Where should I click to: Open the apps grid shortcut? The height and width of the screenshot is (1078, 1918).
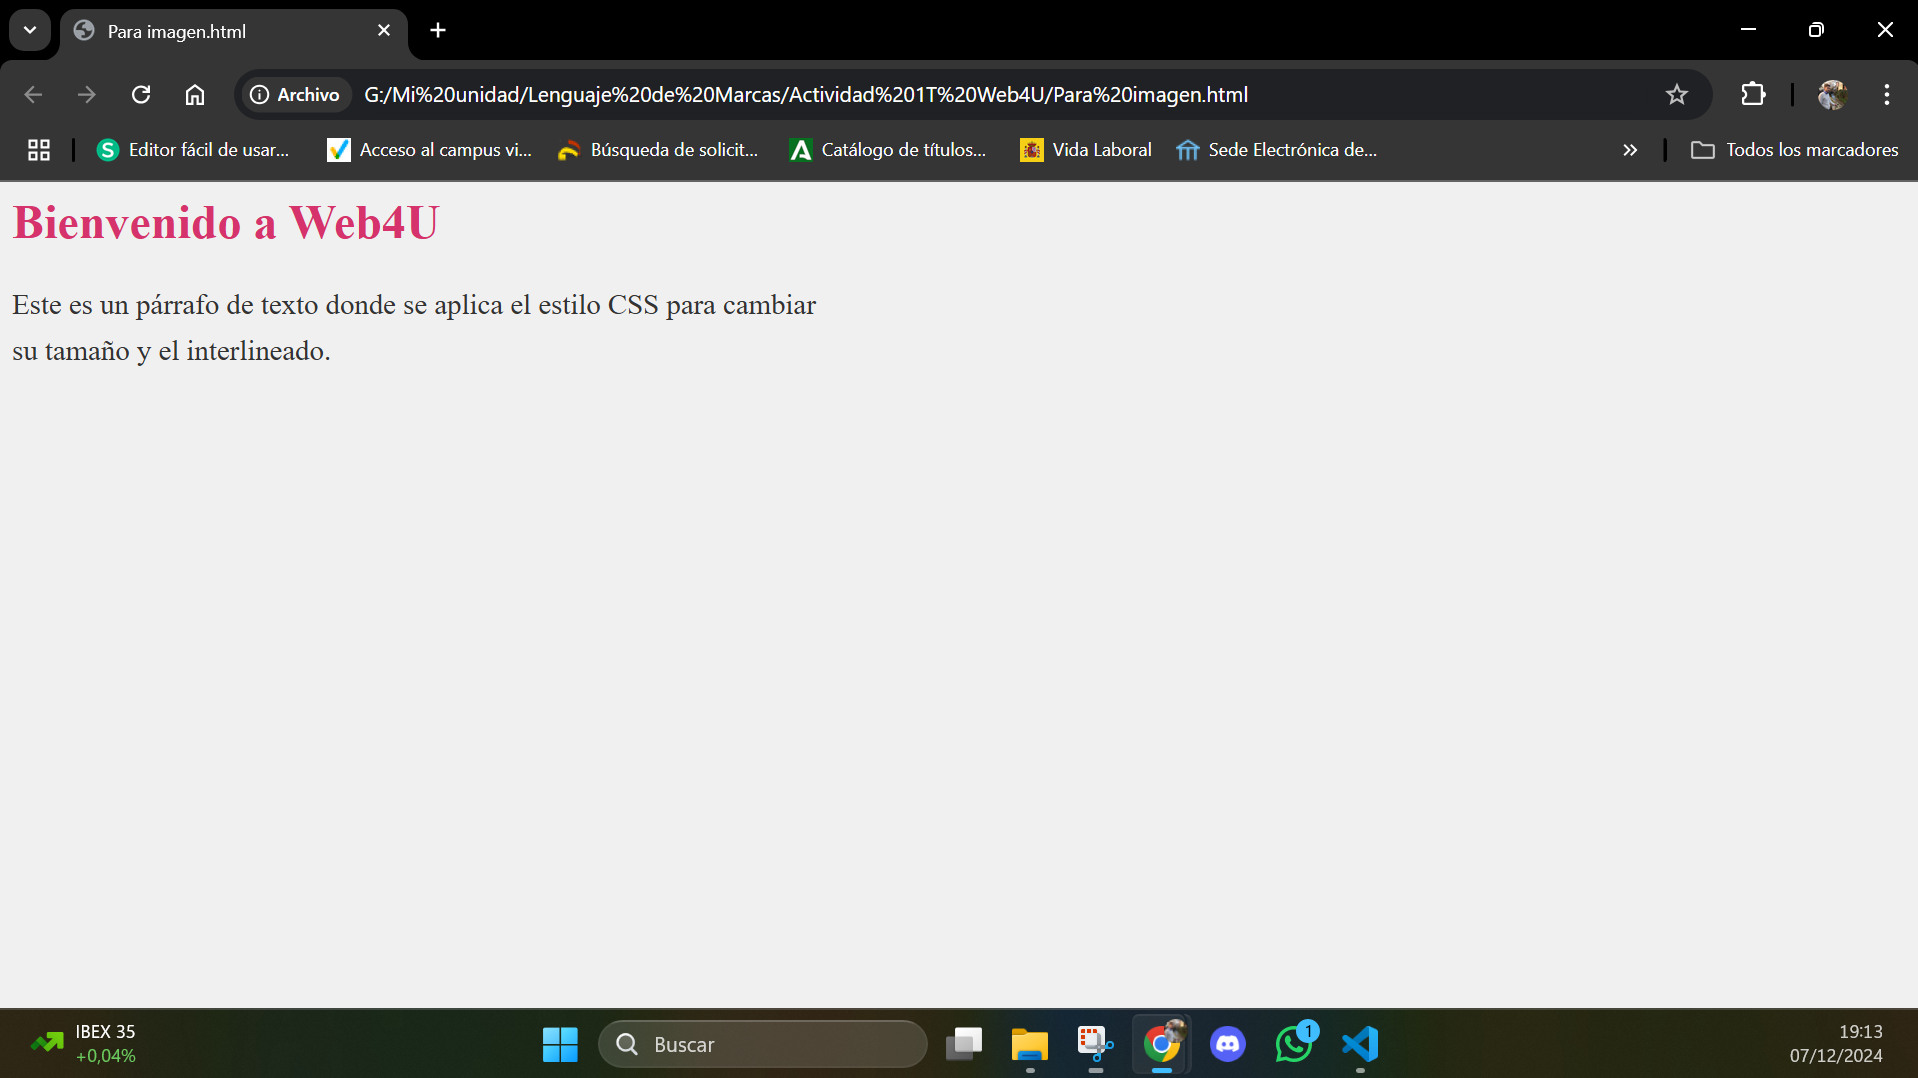(39, 150)
